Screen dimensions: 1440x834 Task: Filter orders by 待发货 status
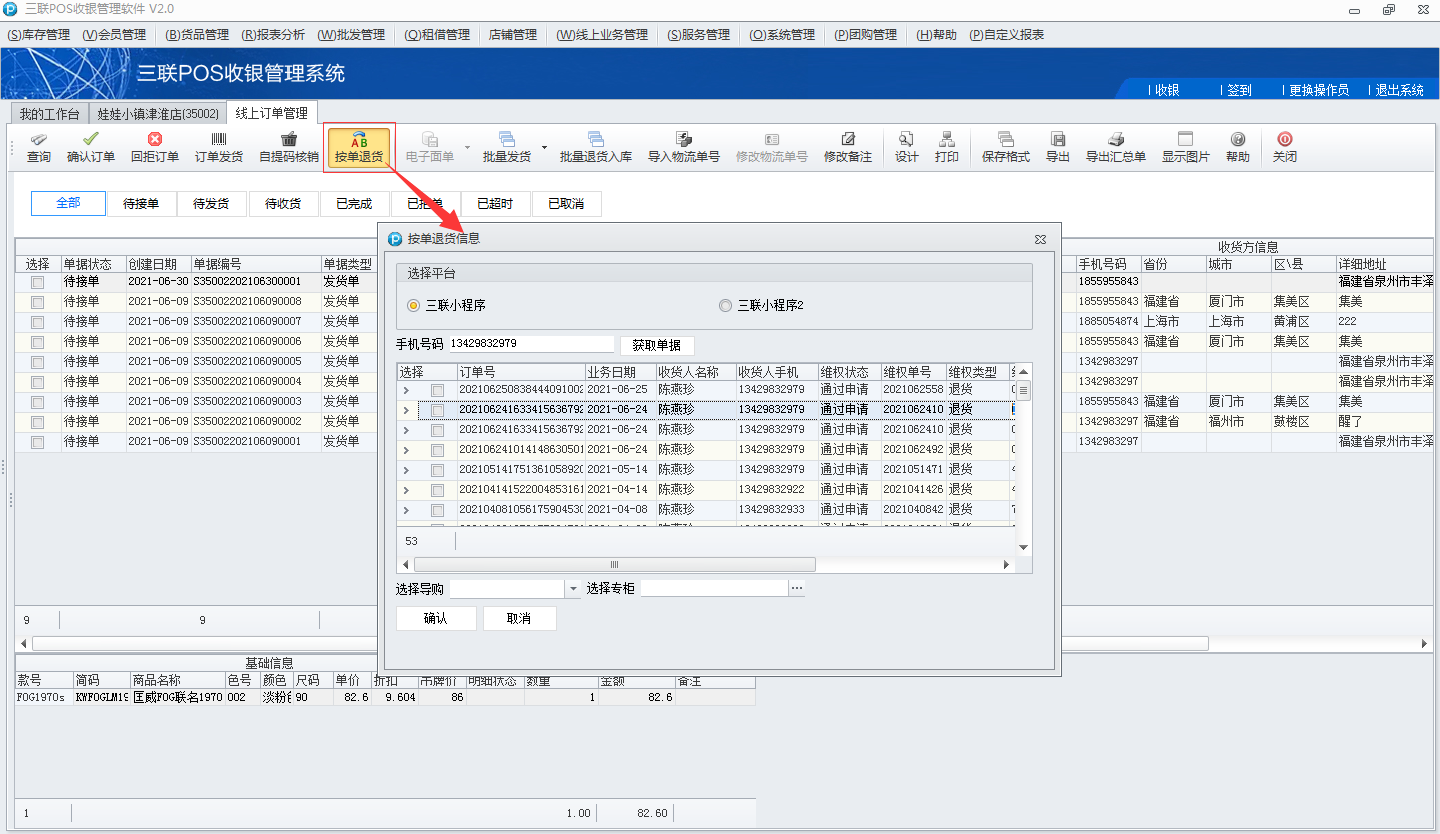[212, 204]
